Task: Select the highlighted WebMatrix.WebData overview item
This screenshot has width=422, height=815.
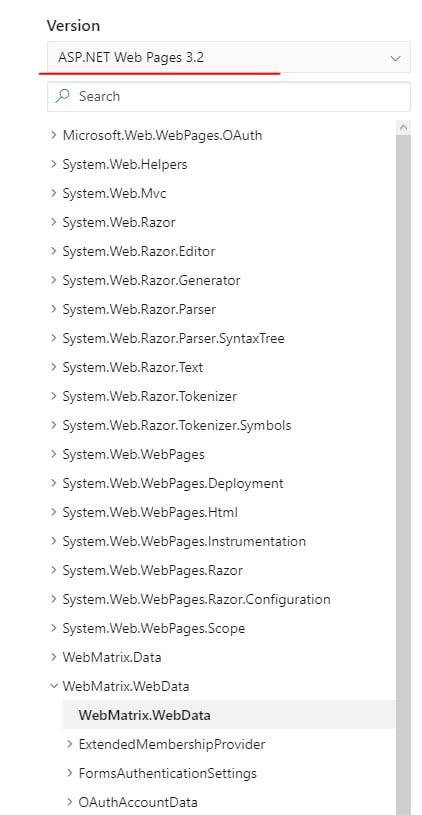Action: point(229,715)
